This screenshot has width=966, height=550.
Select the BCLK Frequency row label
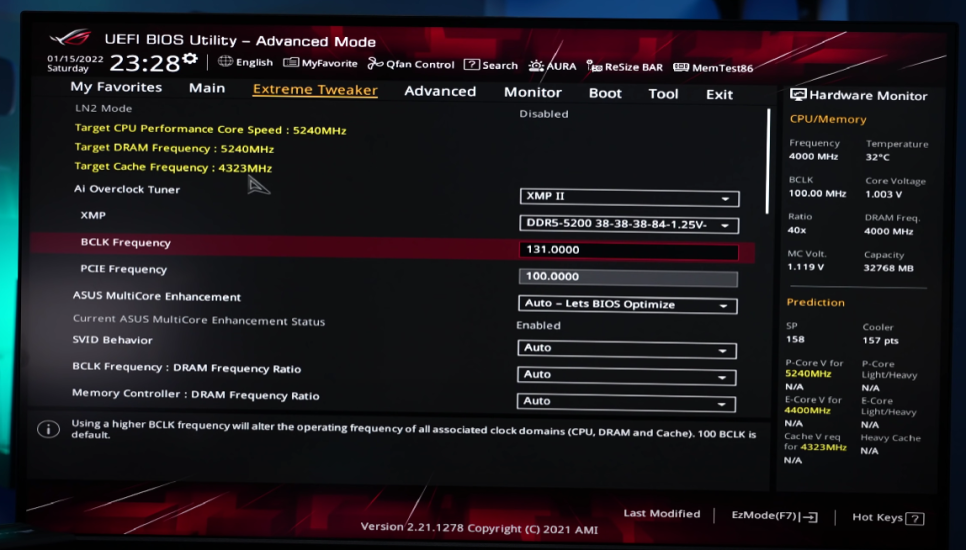(x=125, y=242)
